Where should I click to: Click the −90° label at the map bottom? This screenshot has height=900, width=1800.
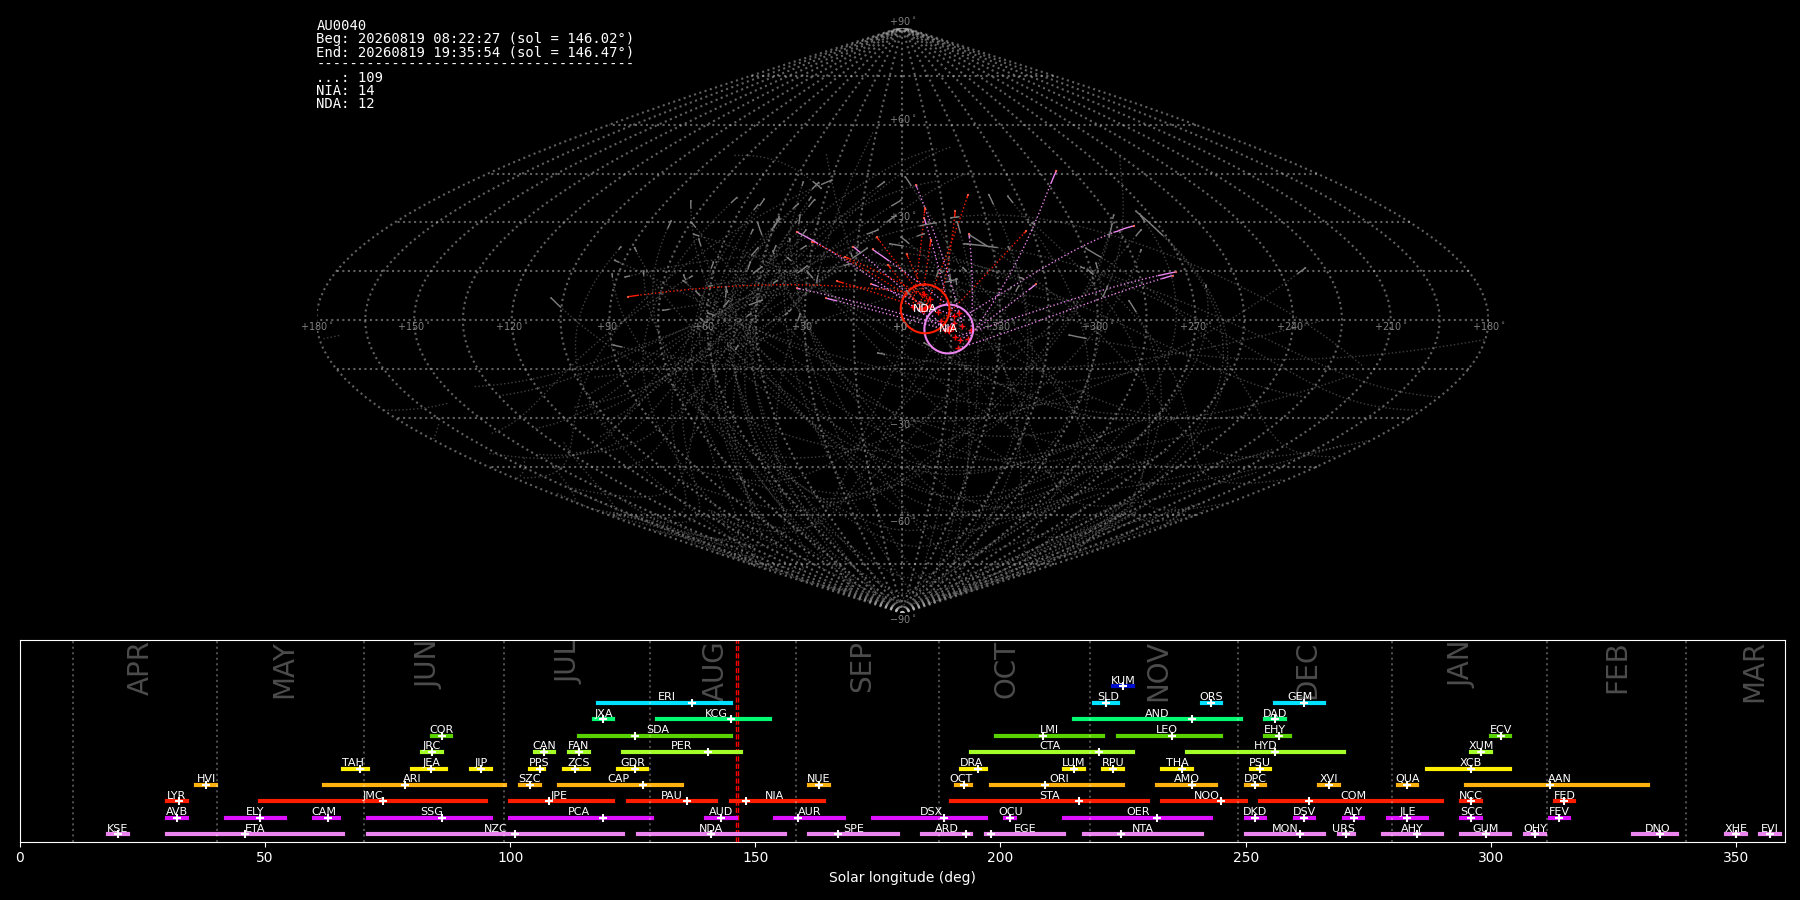[902, 620]
